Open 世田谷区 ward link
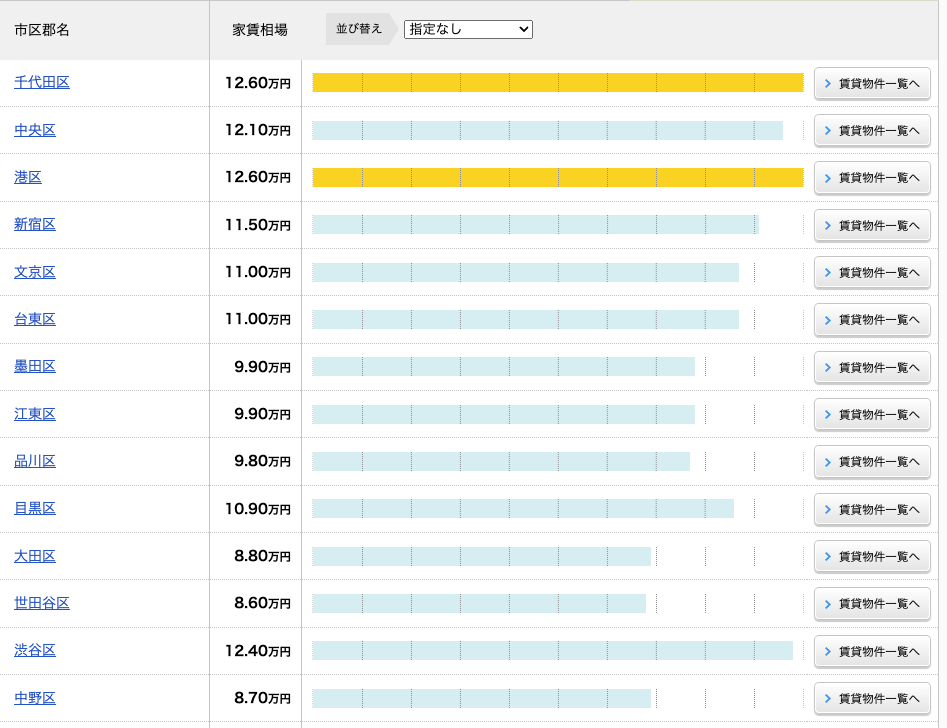Screen dimensions: 947x728 click(x=42, y=603)
